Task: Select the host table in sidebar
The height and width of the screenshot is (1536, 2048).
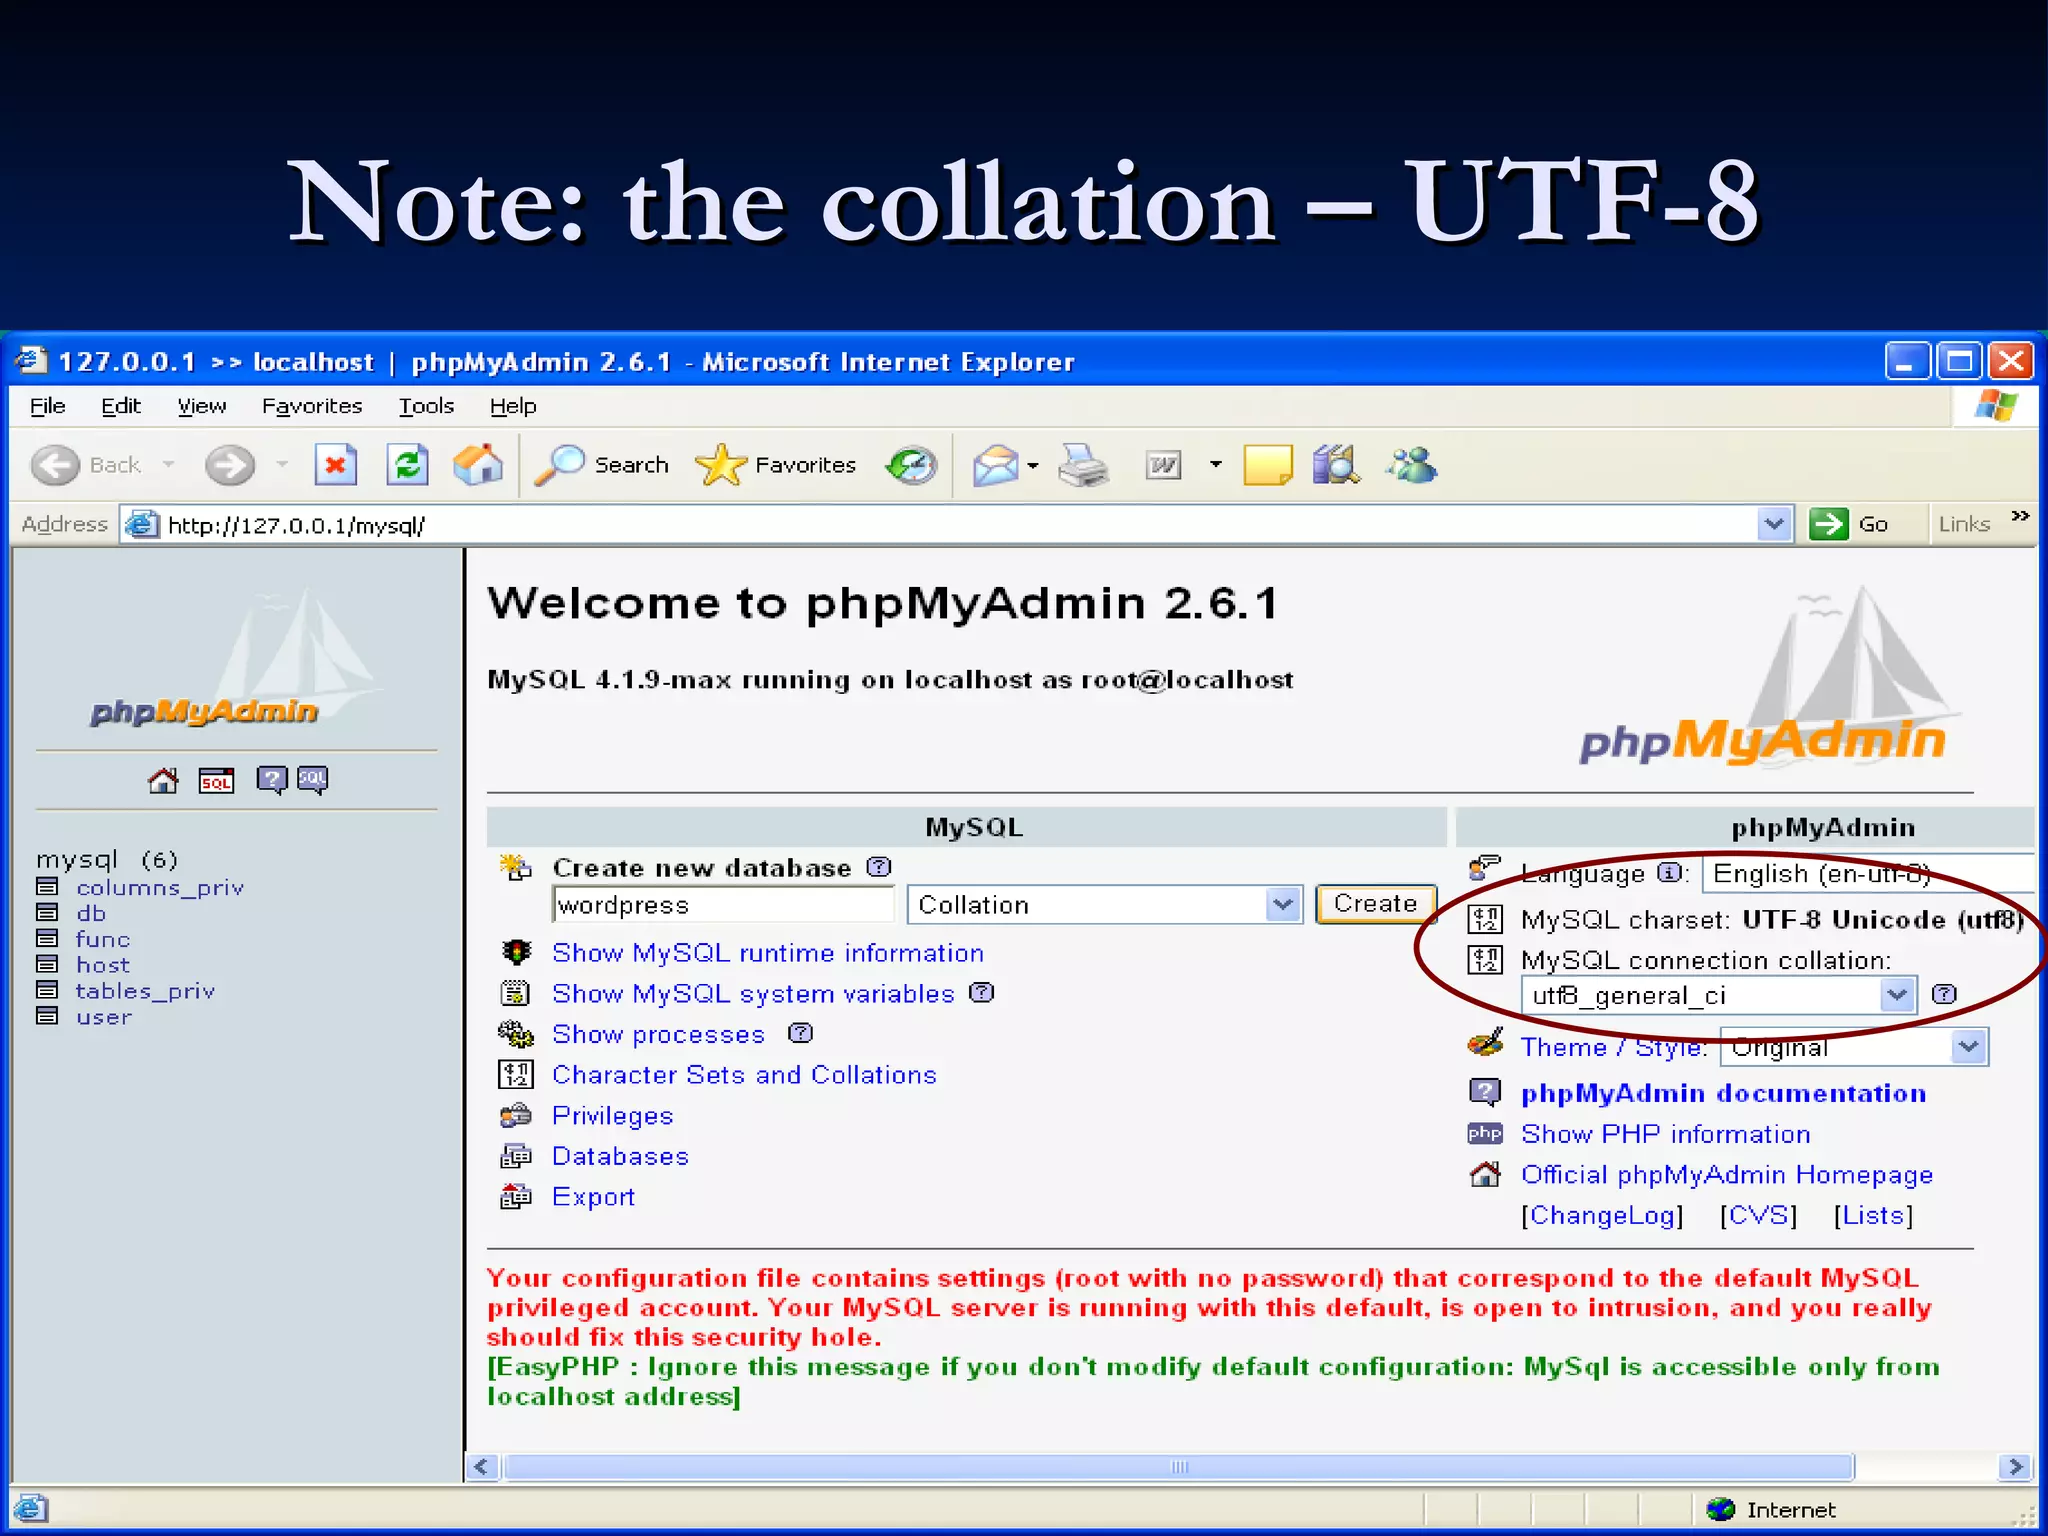Action: click(103, 965)
